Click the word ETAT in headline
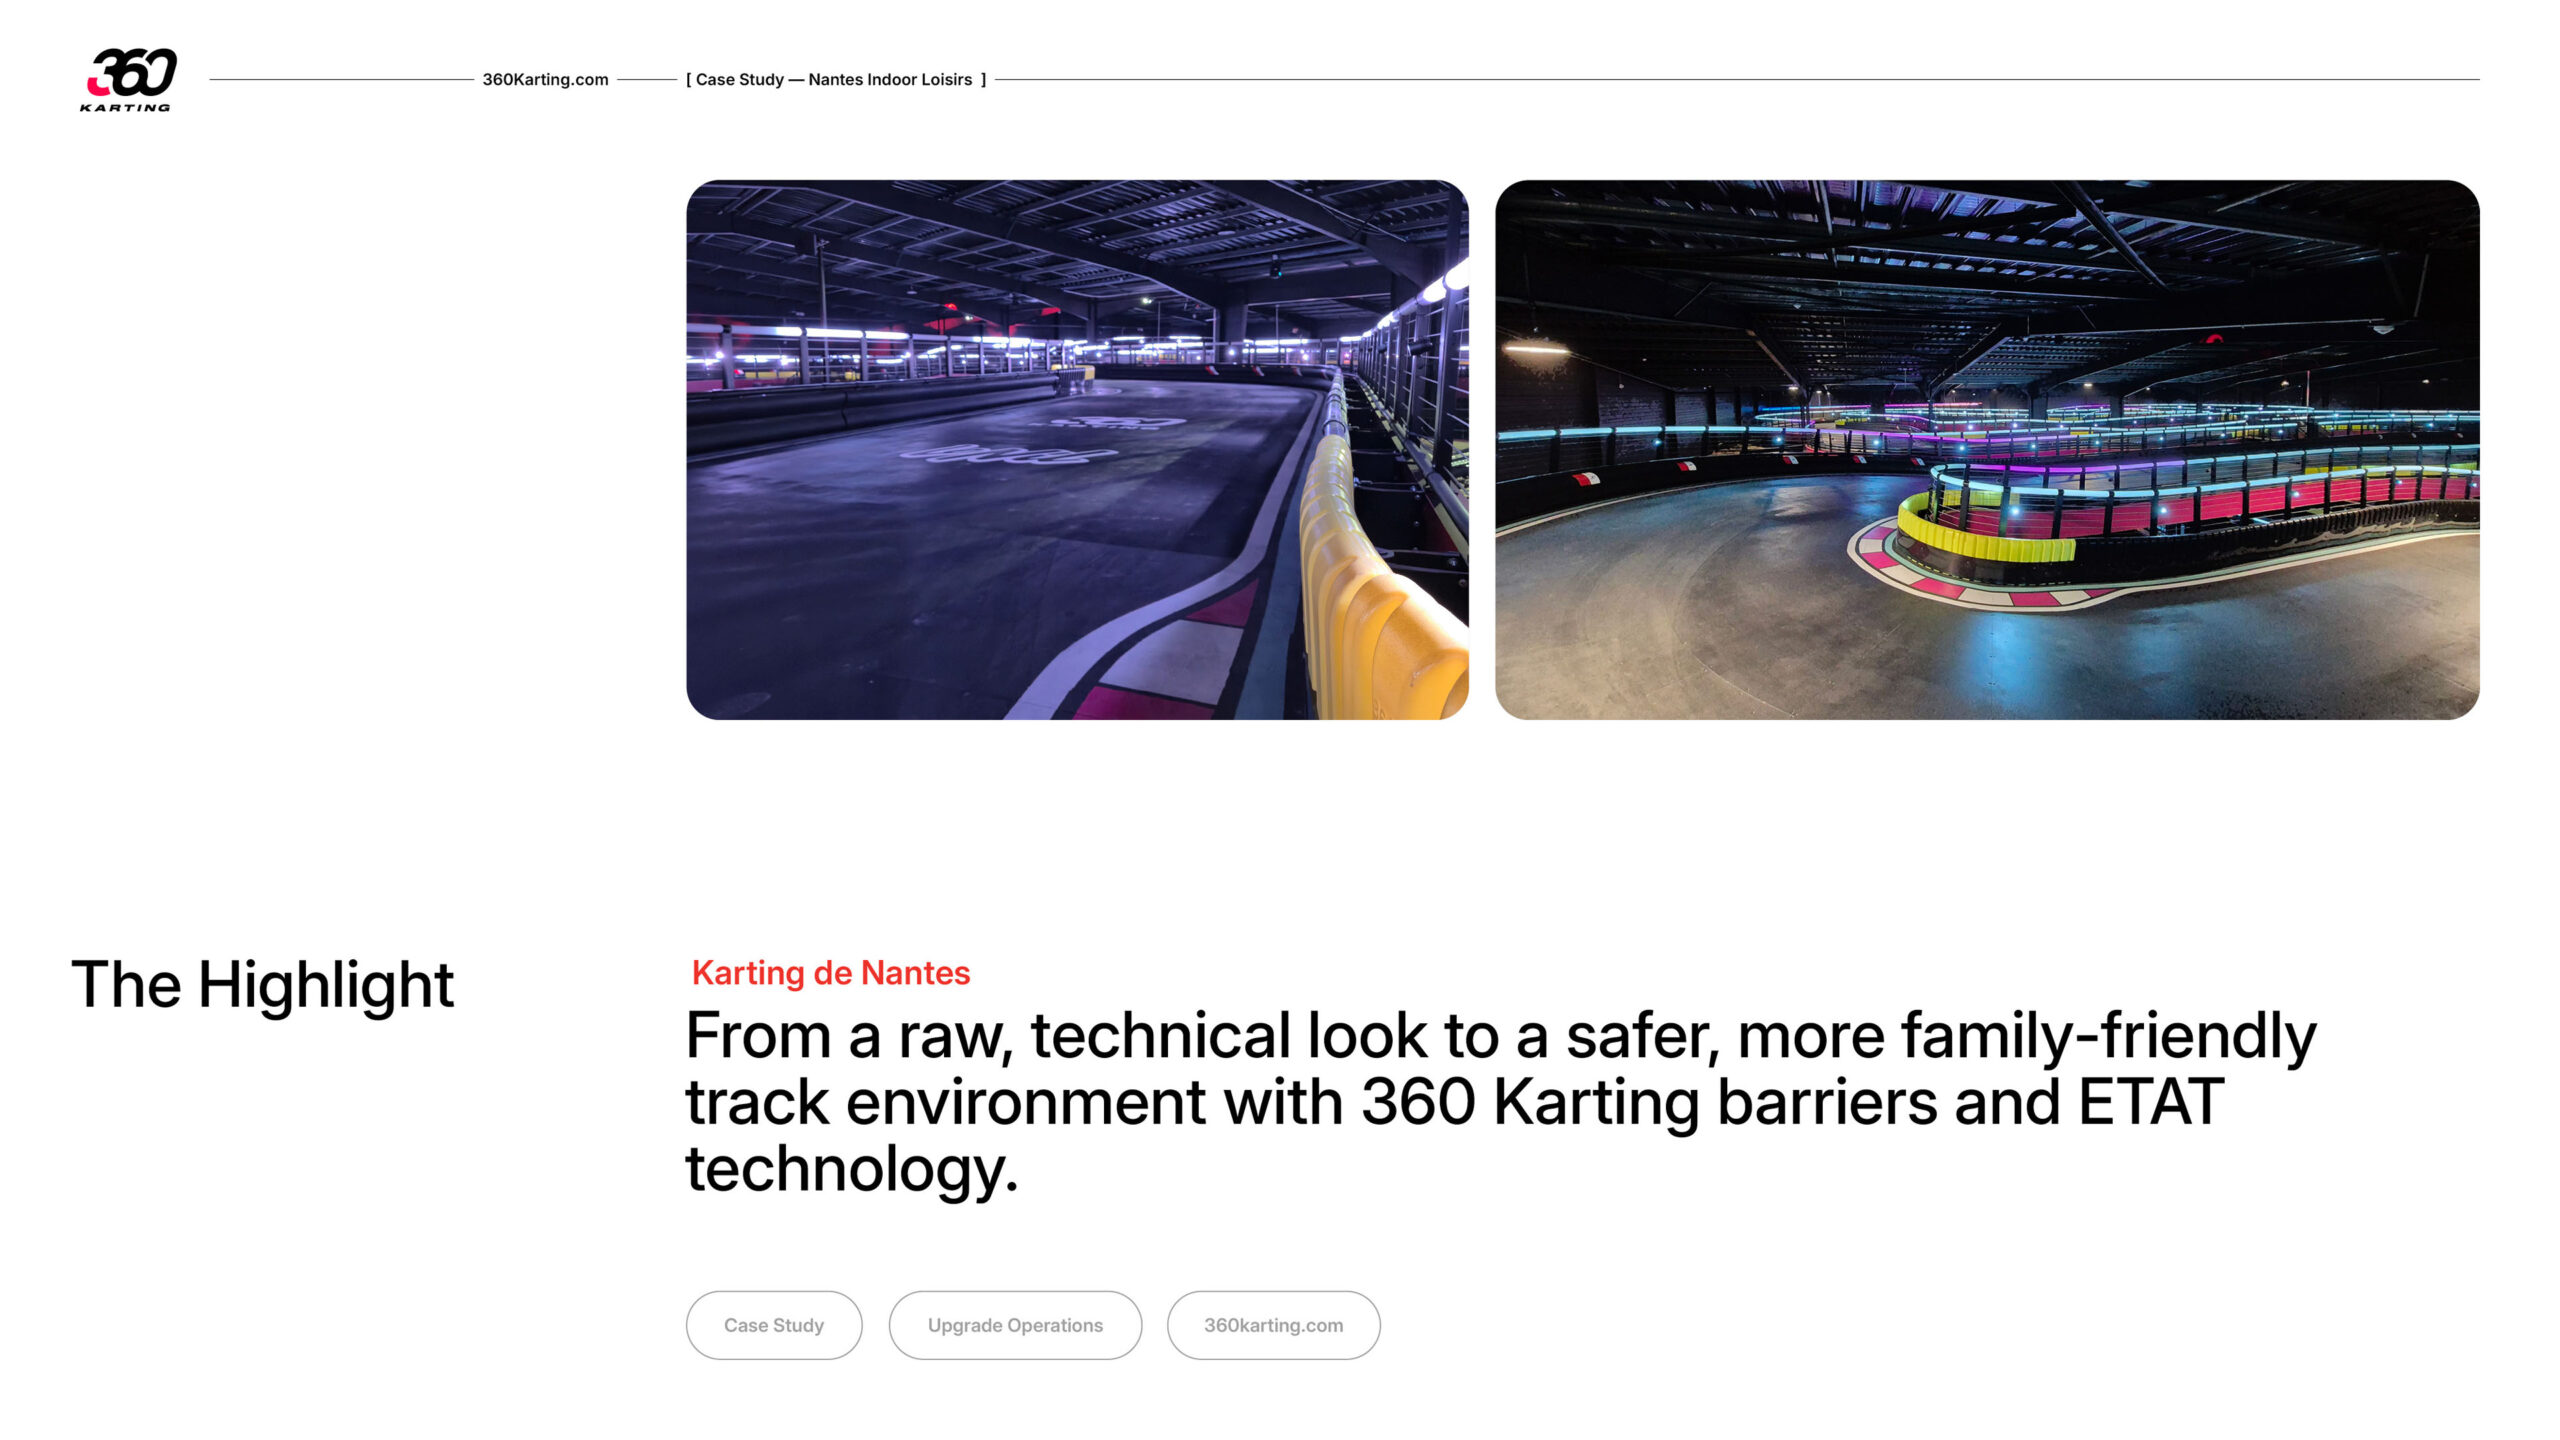Viewport: 2560px width, 1440px height. coord(2150,1102)
